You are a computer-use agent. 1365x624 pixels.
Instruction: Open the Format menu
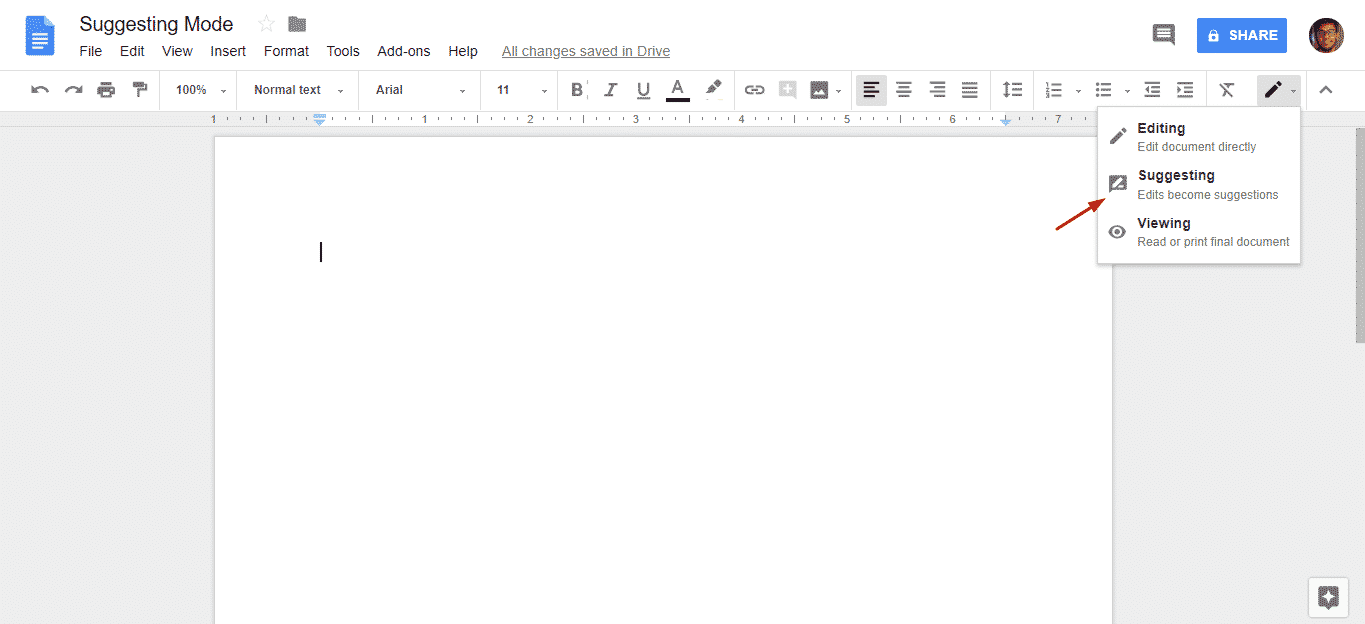(x=286, y=51)
